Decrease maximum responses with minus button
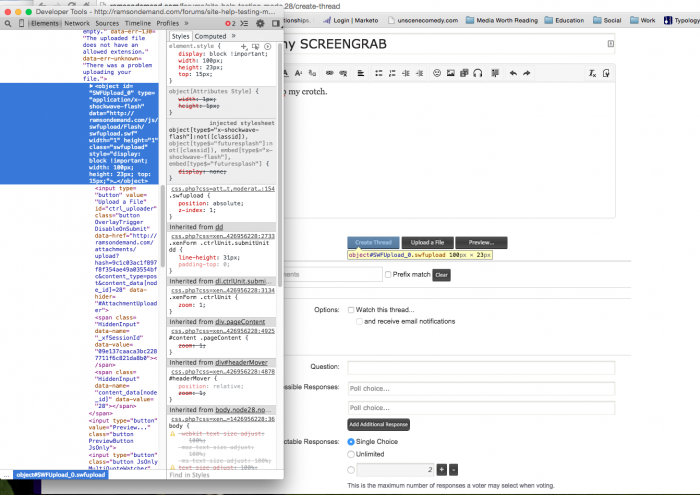Image resolution: width=700 pixels, height=495 pixels. (453, 470)
